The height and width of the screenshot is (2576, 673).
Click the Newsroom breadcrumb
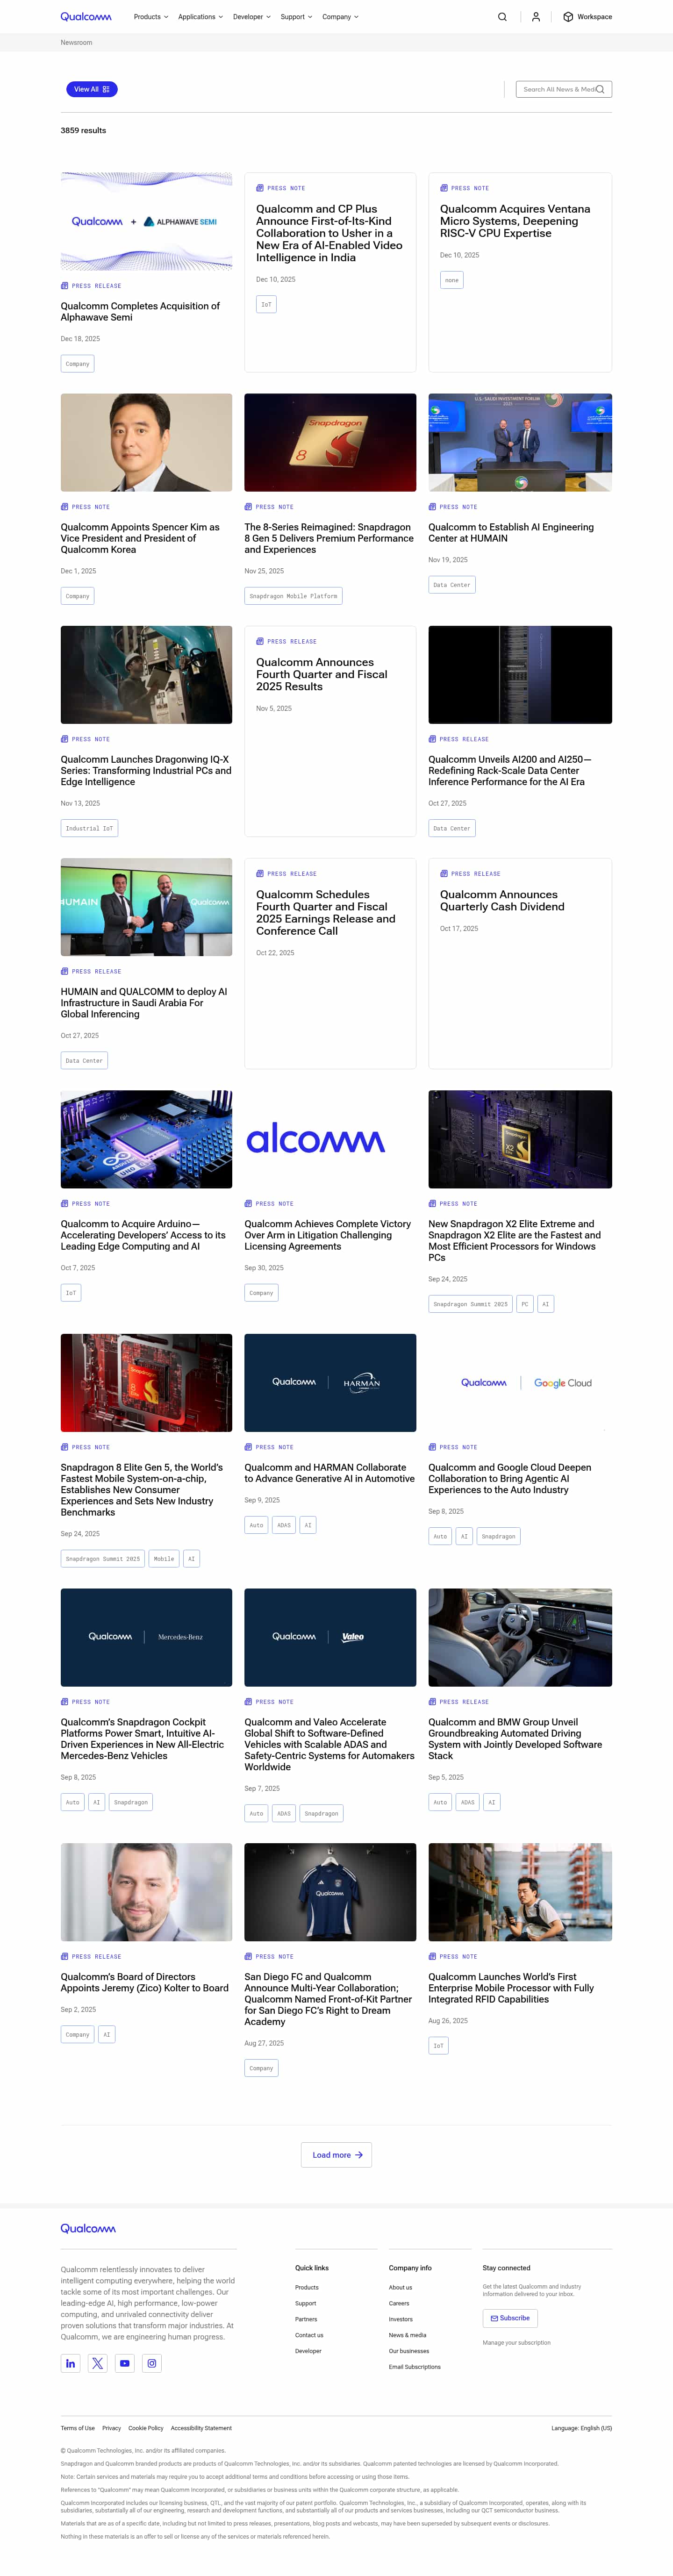click(x=76, y=43)
